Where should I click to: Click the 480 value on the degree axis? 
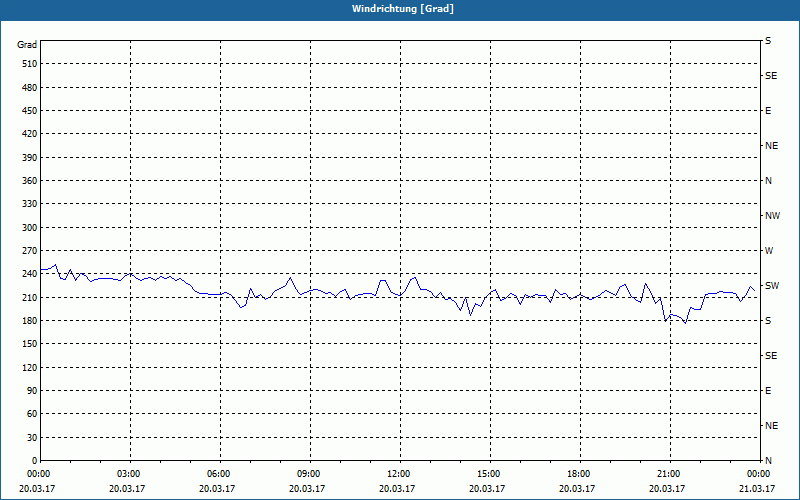[30, 88]
